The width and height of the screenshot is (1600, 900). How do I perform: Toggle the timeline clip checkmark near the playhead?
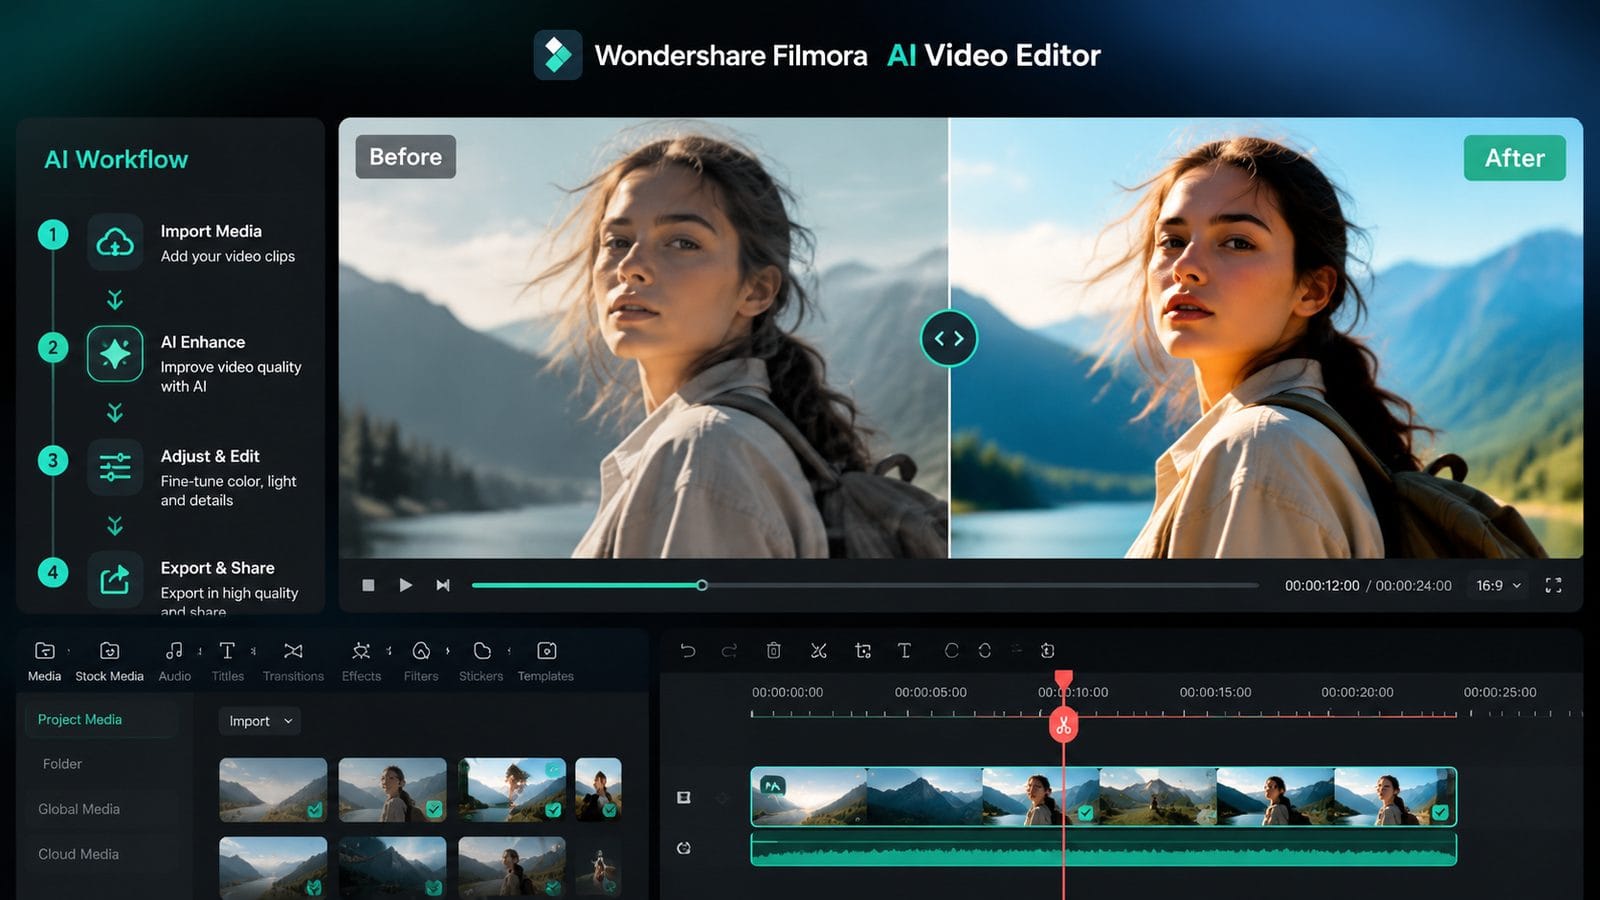1085,813
